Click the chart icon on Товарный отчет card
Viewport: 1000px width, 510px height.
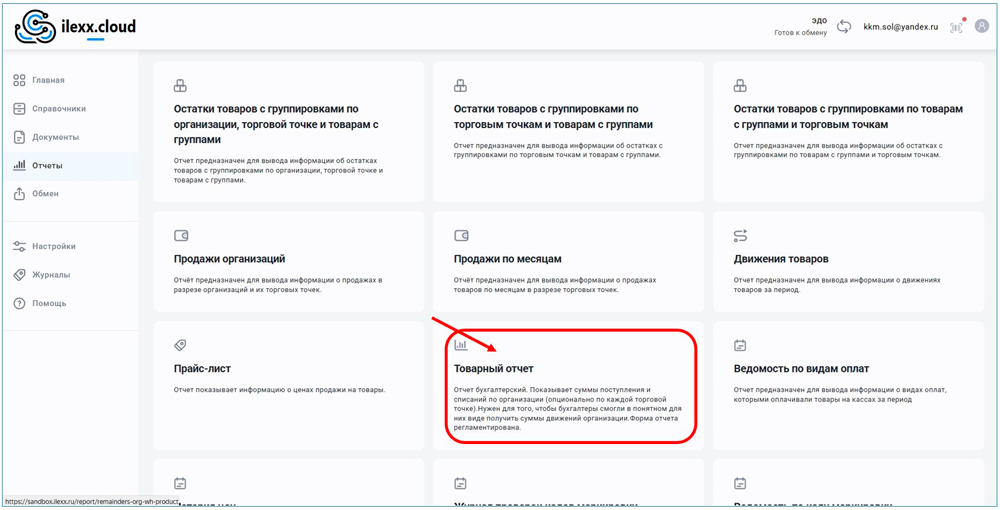click(x=461, y=345)
